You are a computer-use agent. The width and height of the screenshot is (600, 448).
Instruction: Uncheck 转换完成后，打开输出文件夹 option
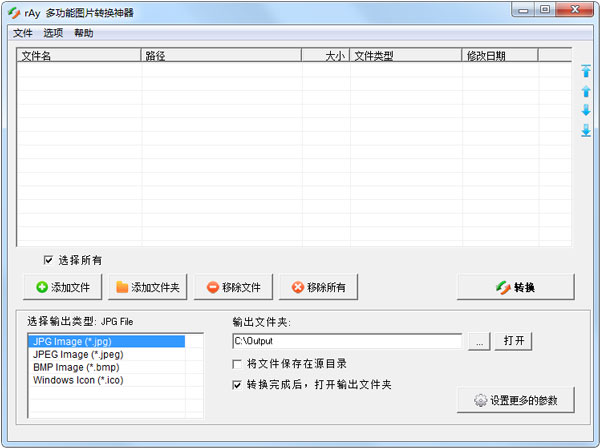237,385
